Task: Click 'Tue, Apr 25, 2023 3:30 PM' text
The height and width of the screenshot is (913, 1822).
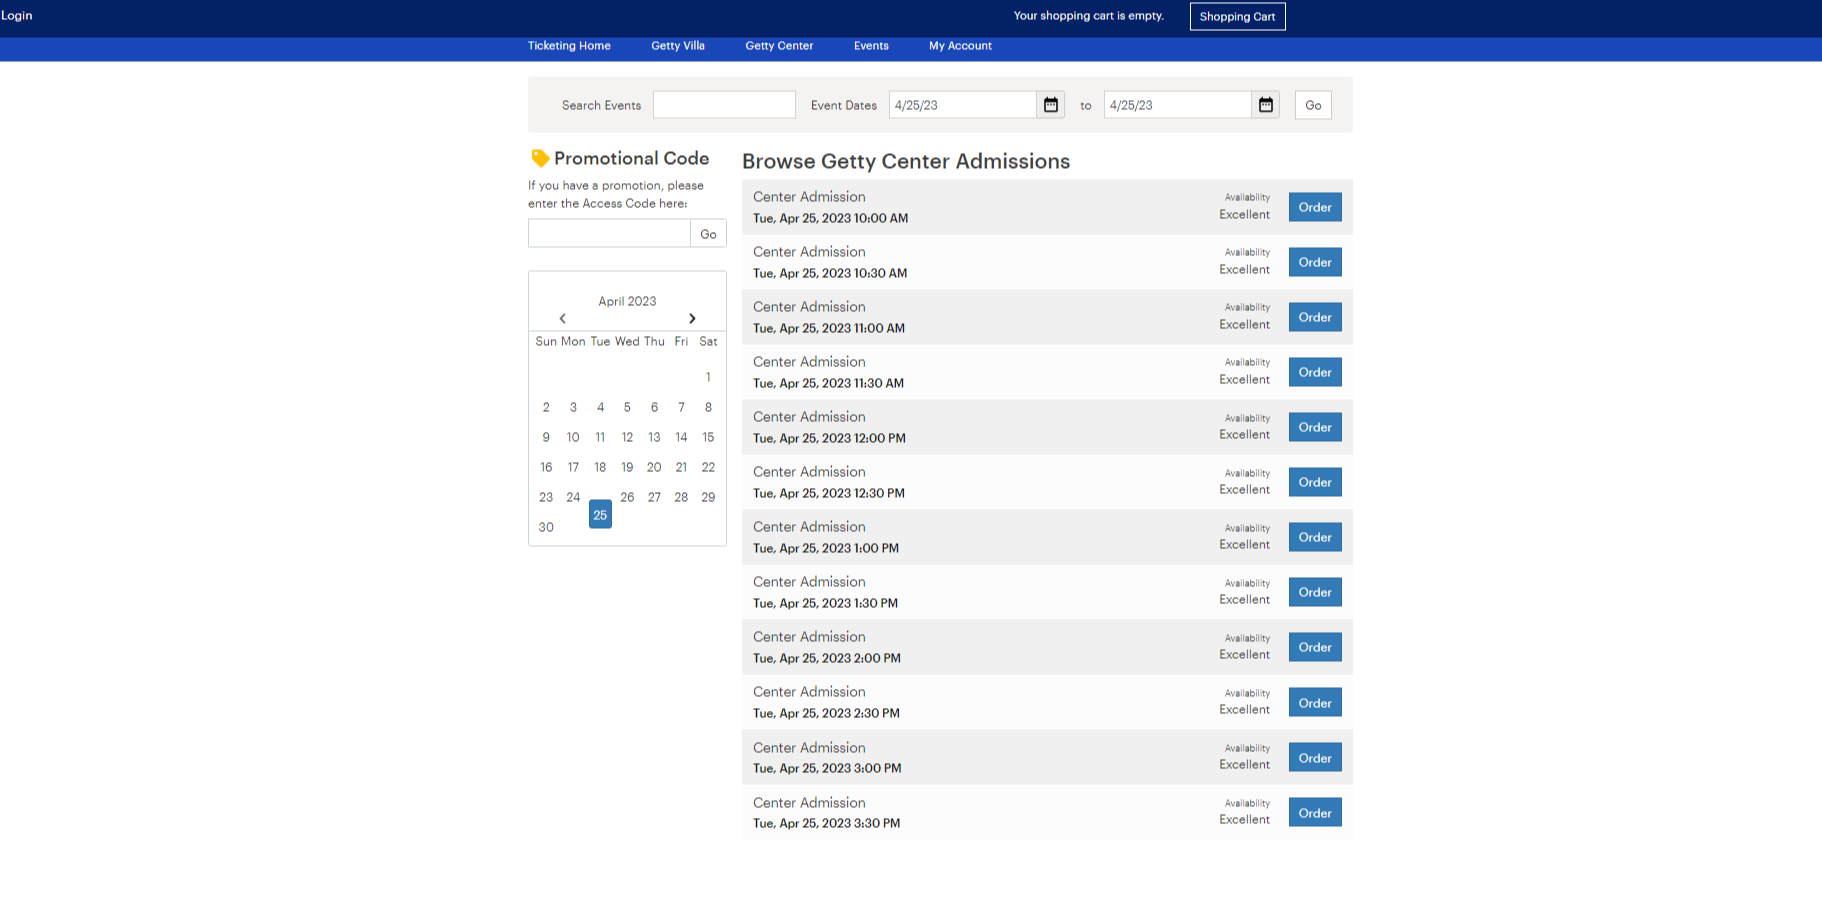Action: 826,823
